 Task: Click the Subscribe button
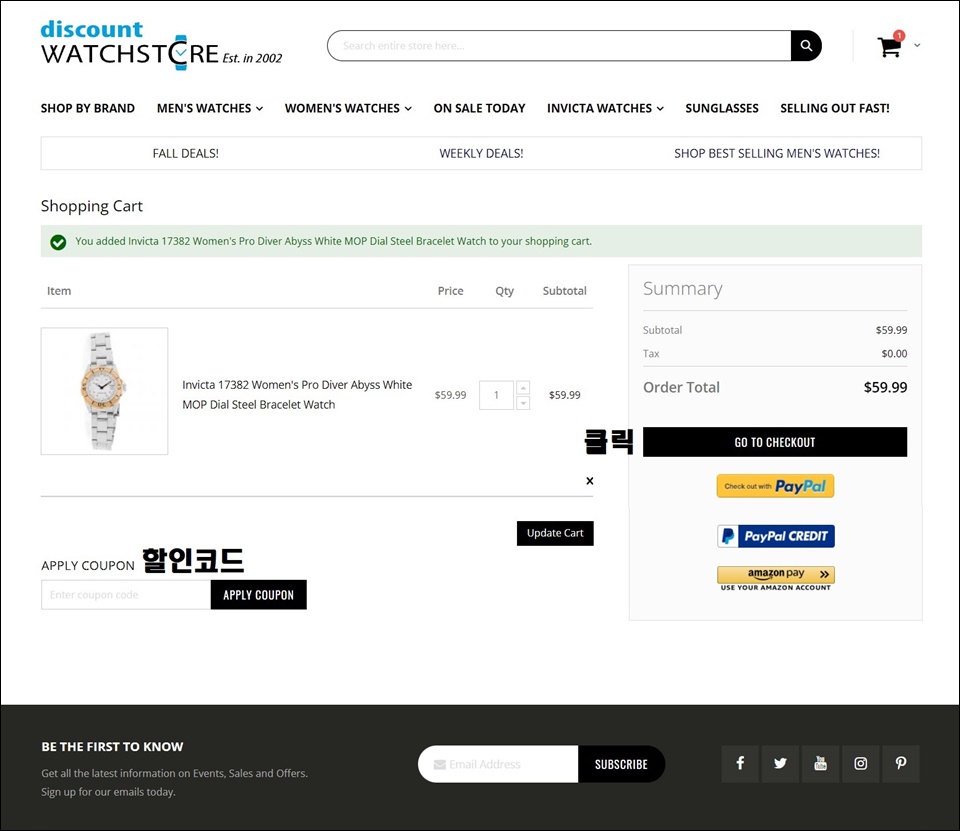621,764
